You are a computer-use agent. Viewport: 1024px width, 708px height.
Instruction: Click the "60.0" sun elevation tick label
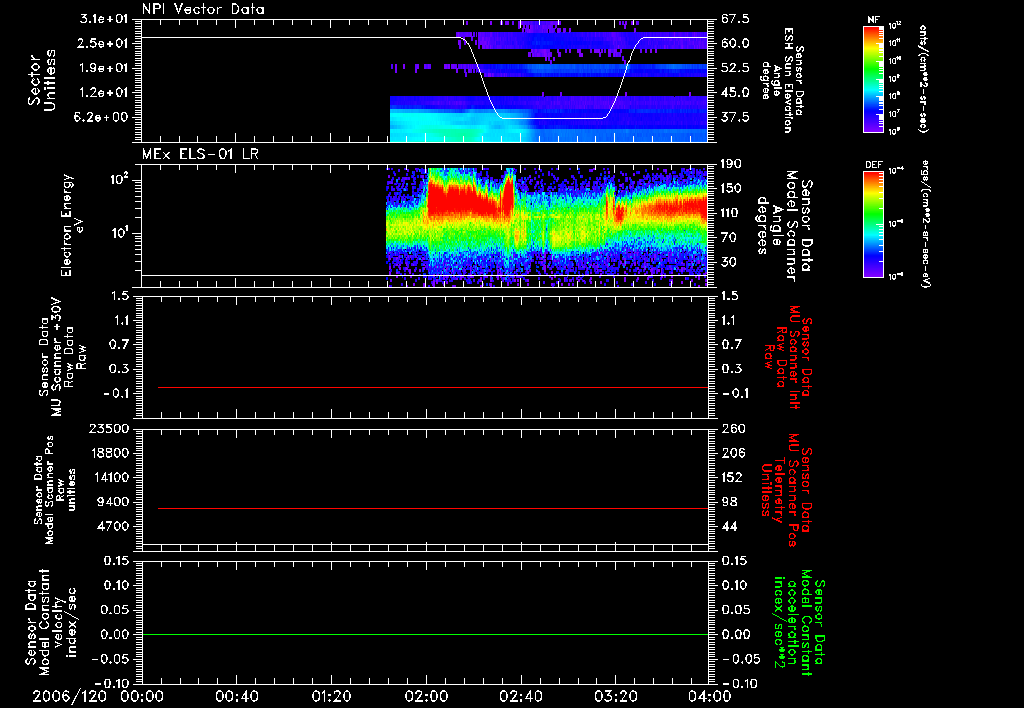(735, 43)
